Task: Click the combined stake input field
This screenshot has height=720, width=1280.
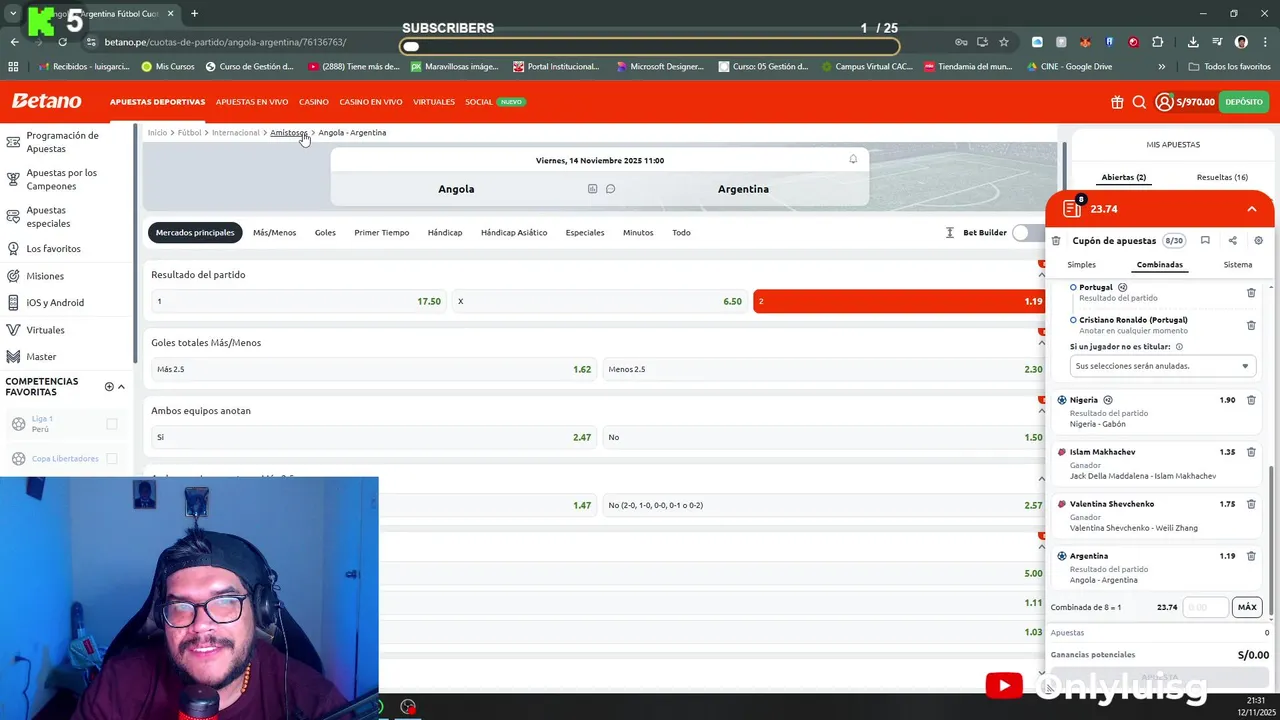Action: tap(1205, 607)
